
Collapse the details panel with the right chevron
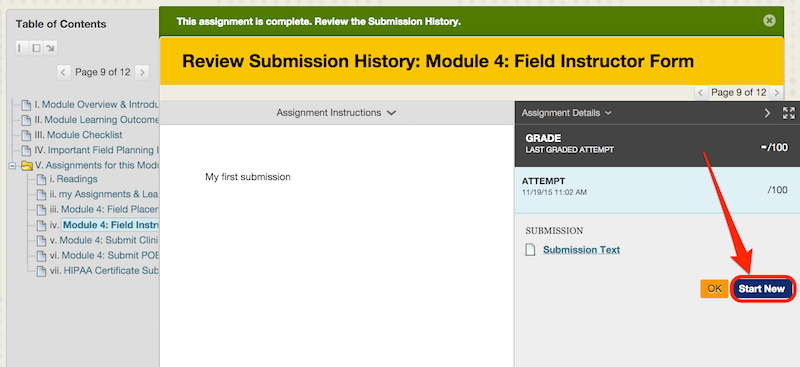(x=767, y=113)
